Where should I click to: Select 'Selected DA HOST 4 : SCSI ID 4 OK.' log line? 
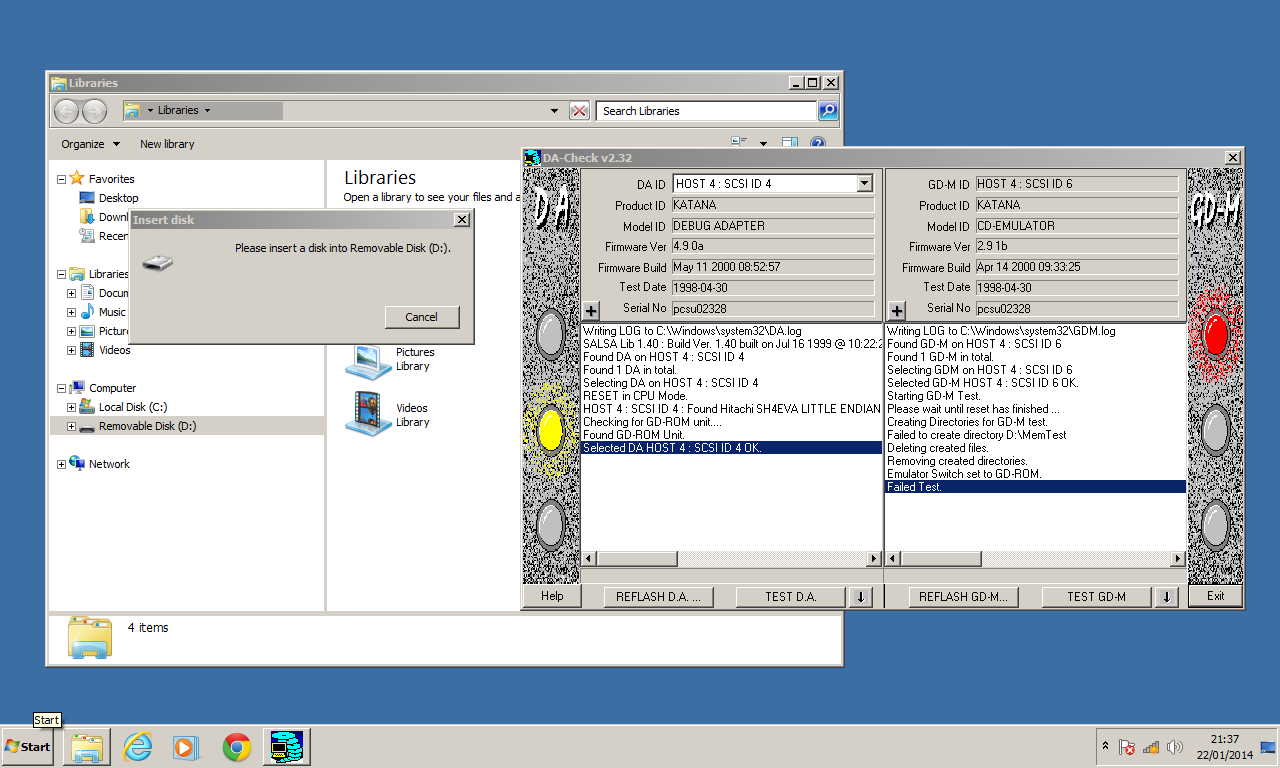731,448
